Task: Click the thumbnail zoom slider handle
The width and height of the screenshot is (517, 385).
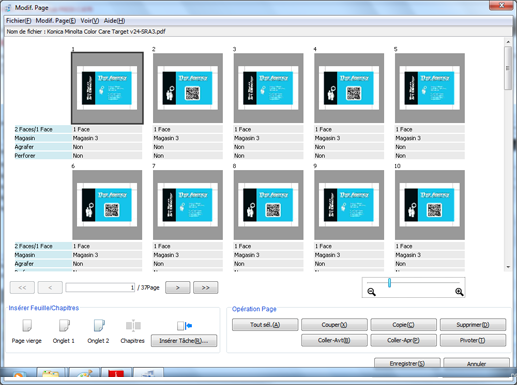Action: [389, 283]
